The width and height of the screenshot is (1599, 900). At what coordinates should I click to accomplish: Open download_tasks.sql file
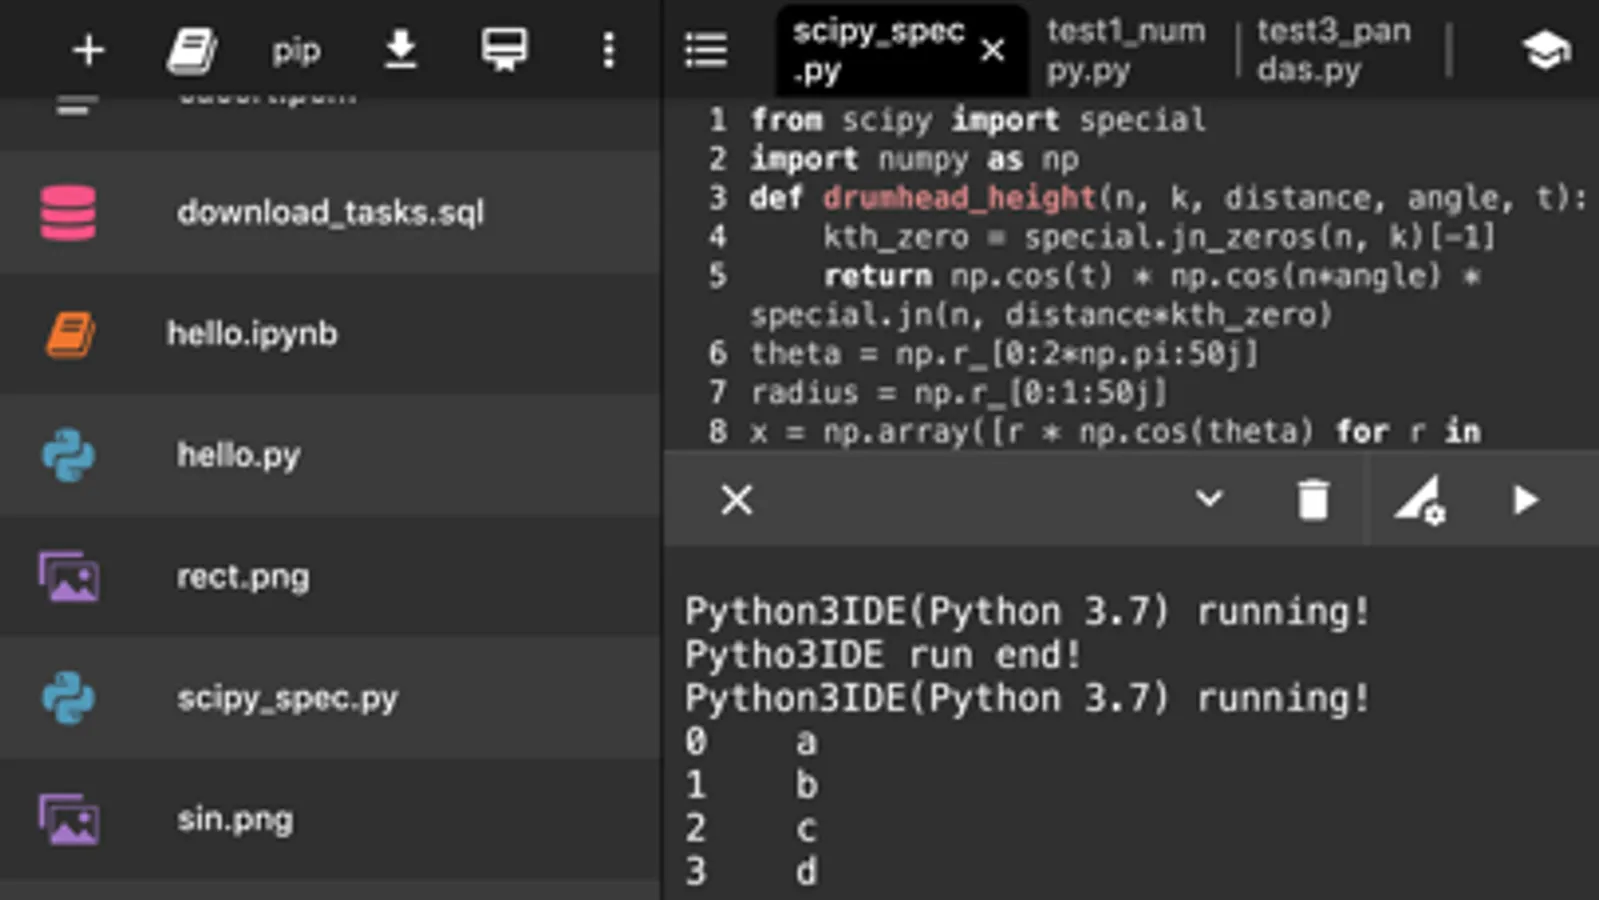click(x=330, y=212)
